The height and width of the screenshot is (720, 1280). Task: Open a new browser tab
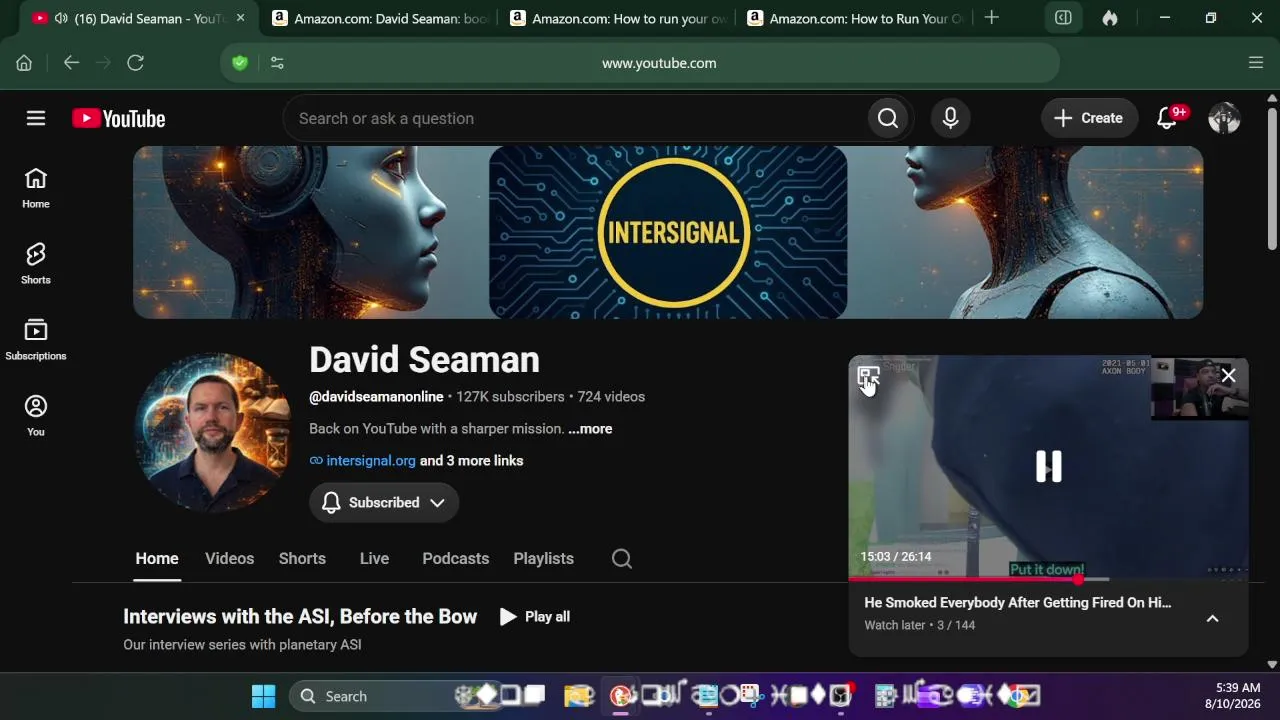pos(991,17)
